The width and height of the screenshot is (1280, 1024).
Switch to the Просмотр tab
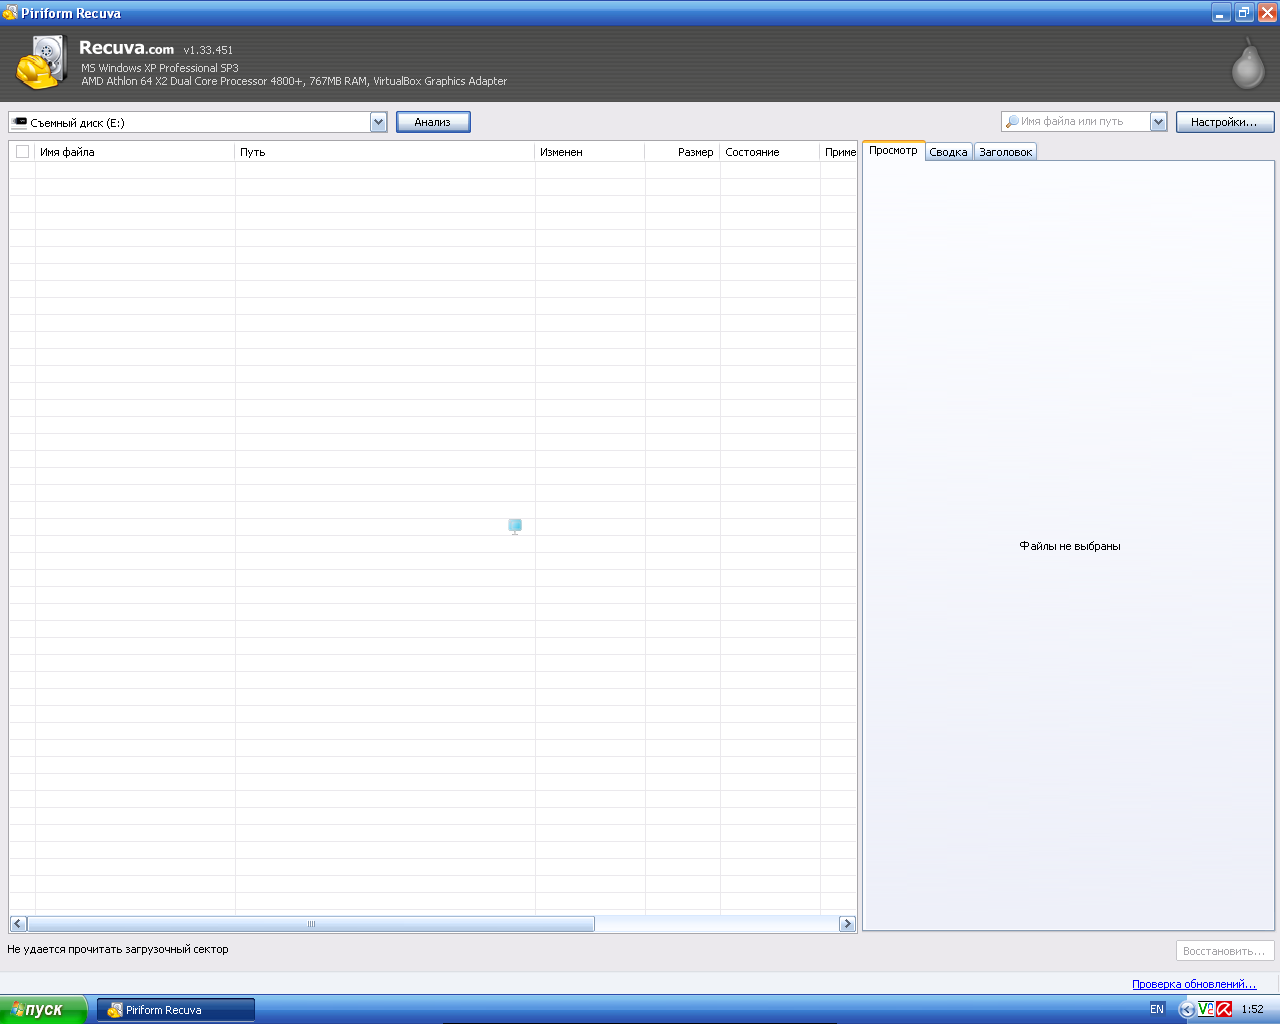tap(893, 150)
